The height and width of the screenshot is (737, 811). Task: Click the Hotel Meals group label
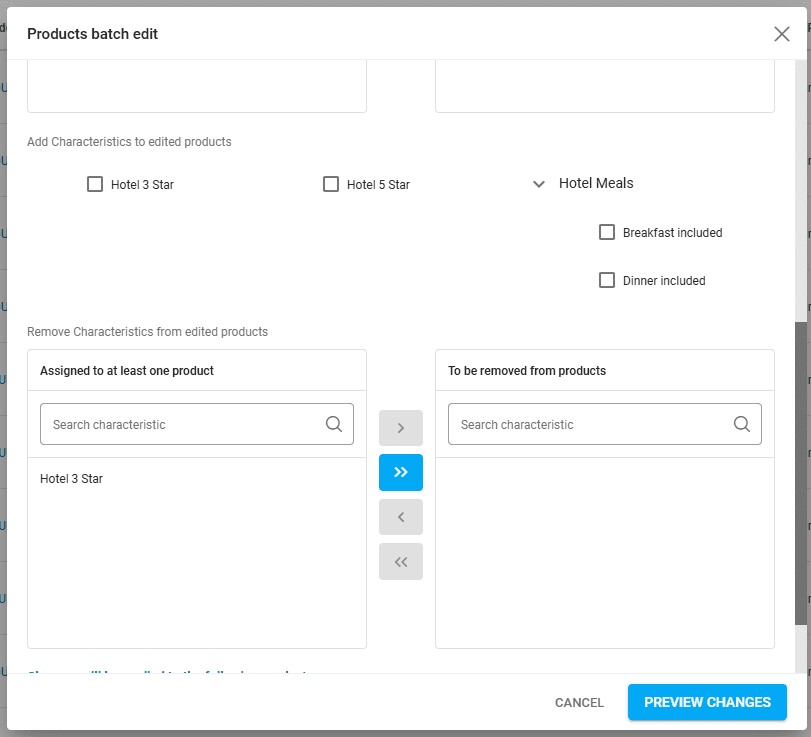pyautogui.click(x=596, y=183)
